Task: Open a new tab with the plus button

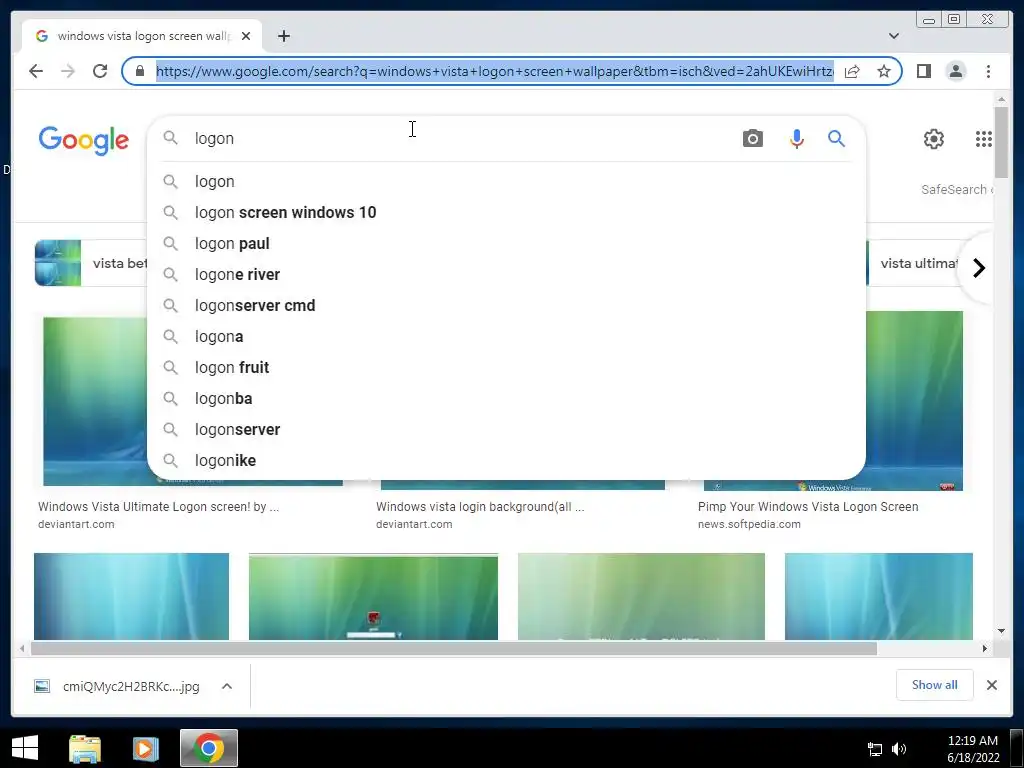Action: (283, 36)
